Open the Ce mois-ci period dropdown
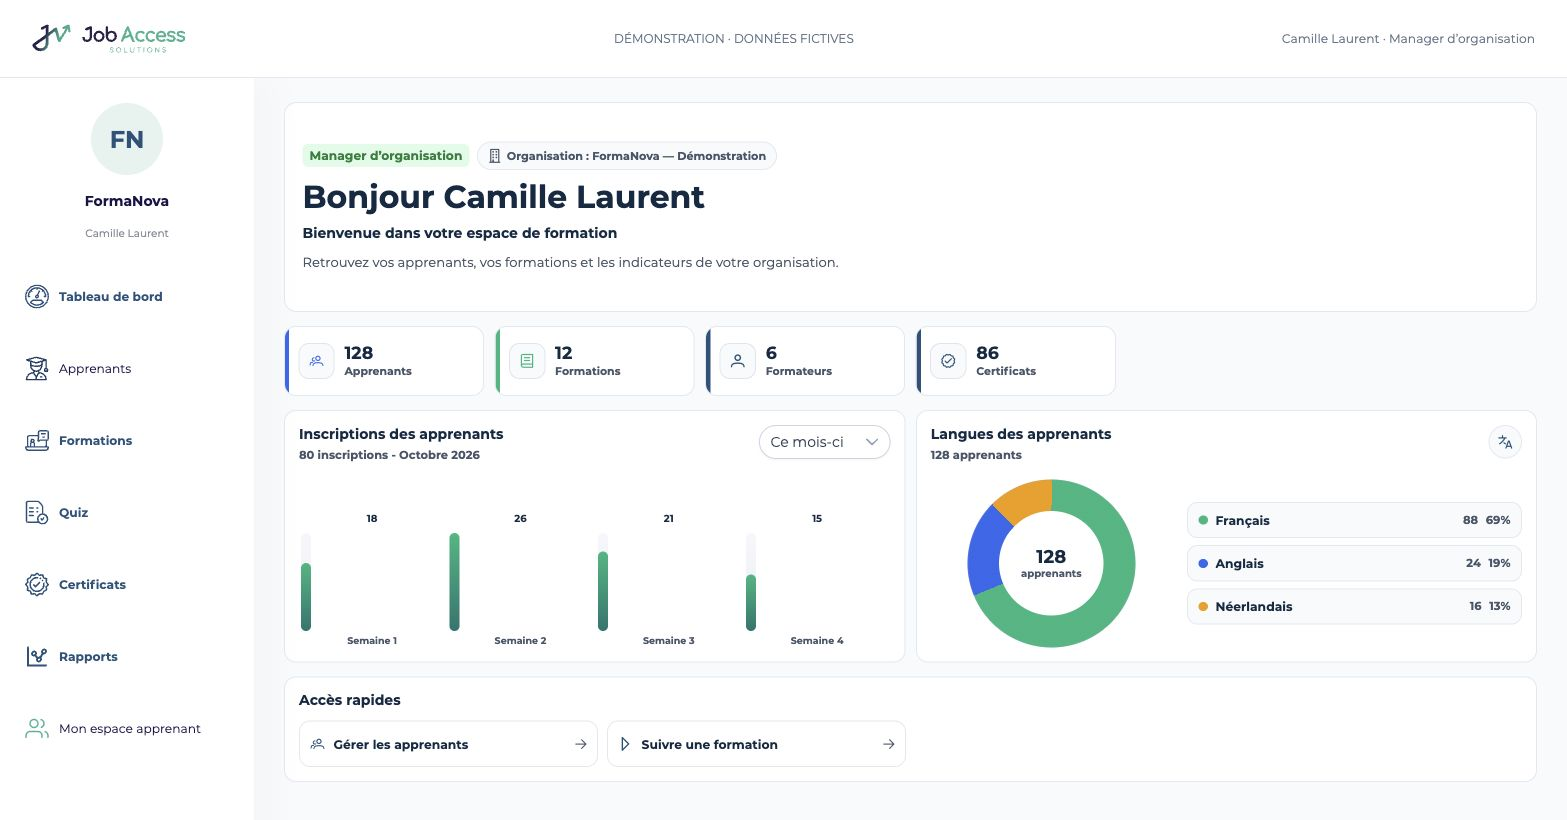Image resolution: width=1567 pixels, height=820 pixels. click(x=824, y=442)
